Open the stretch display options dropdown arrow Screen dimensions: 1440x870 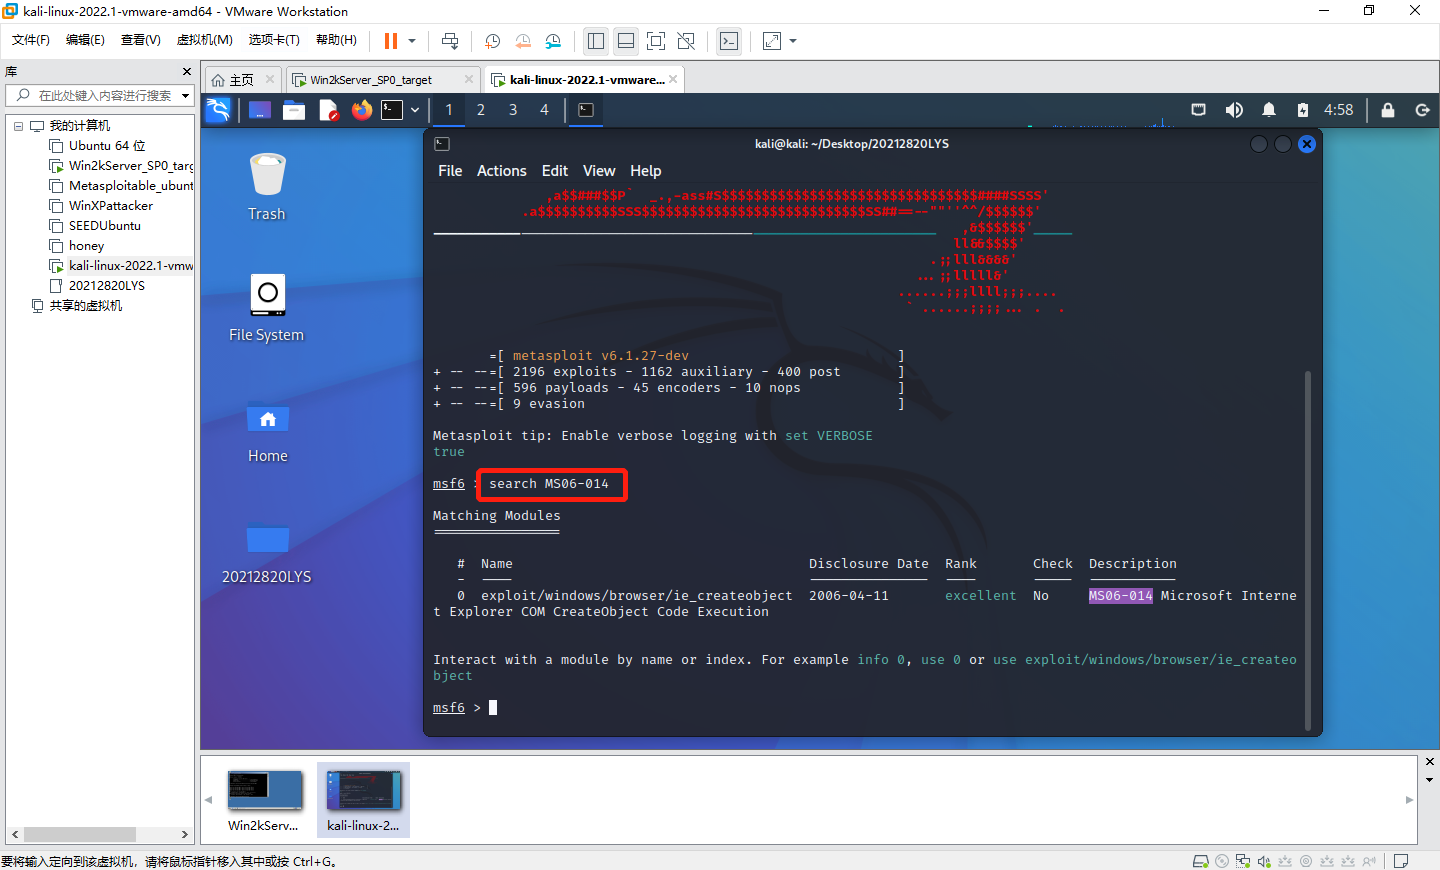[x=793, y=41]
